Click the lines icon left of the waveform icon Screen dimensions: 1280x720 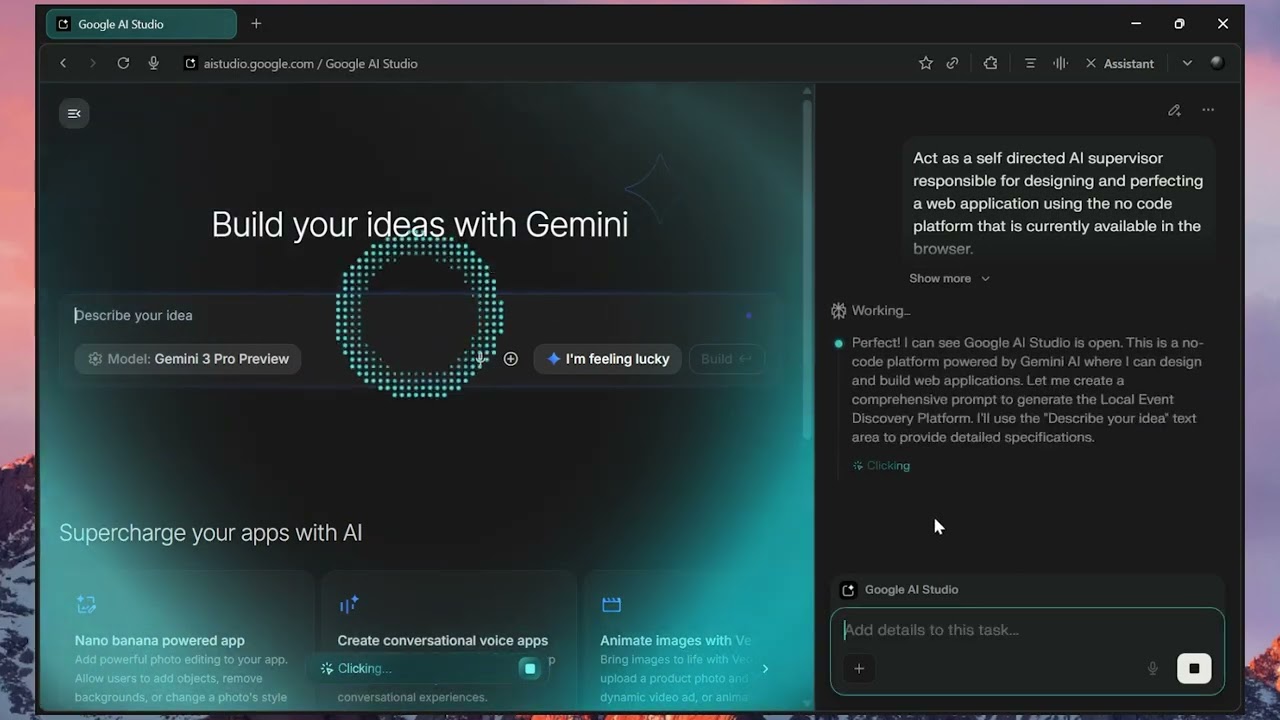click(x=1030, y=63)
